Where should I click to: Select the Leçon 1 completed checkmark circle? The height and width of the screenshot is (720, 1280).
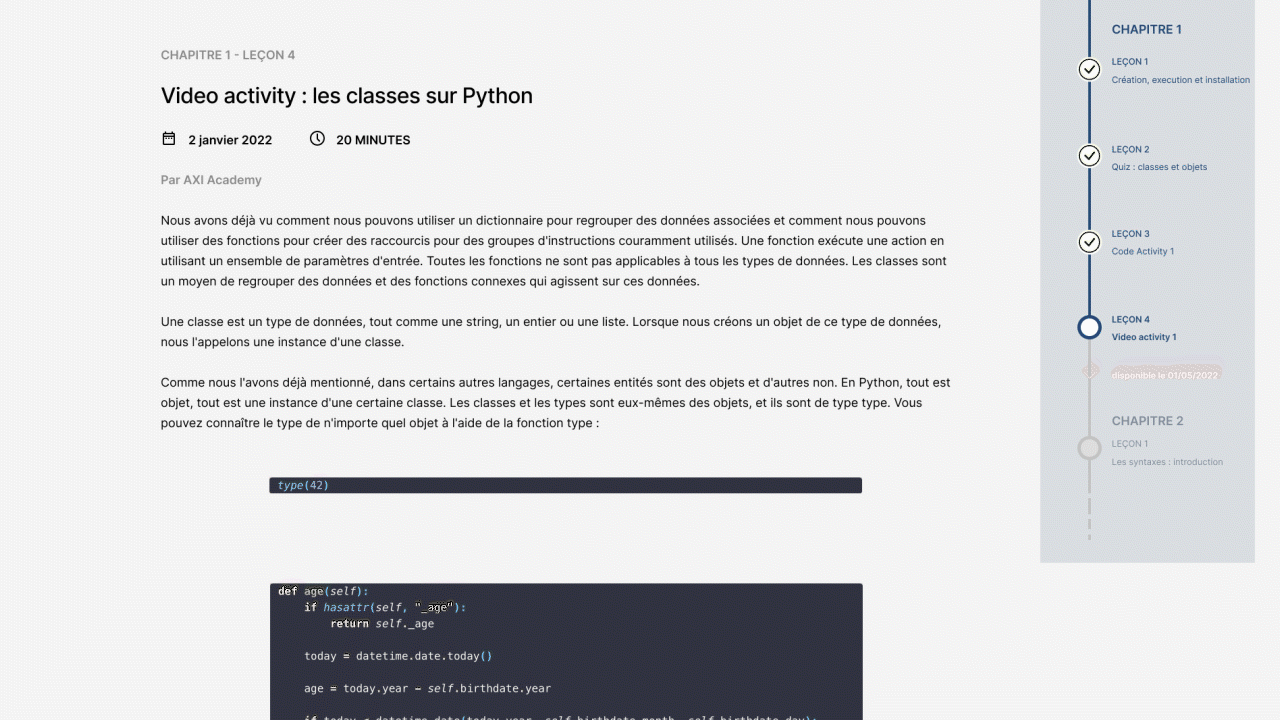coord(1089,70)
